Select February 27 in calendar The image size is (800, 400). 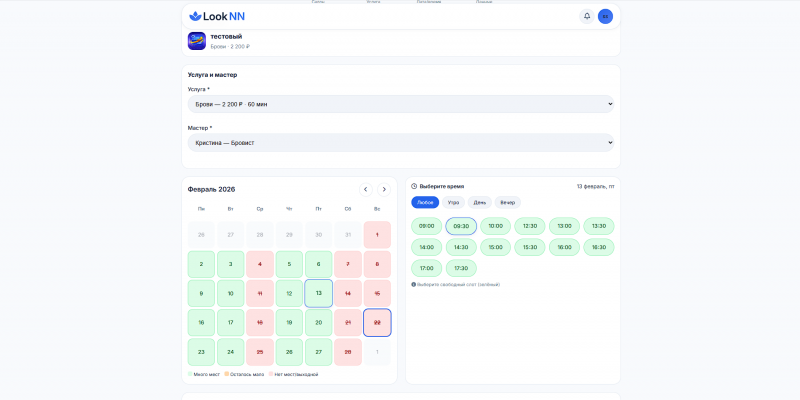(319, 352)
